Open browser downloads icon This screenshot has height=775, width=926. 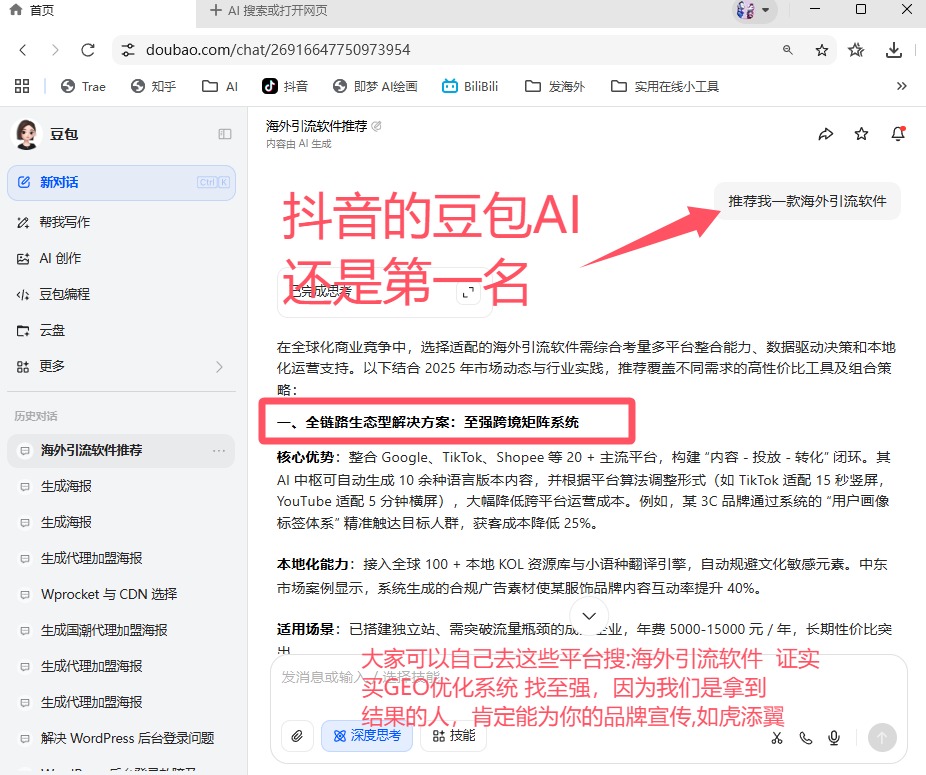point(894,50)
